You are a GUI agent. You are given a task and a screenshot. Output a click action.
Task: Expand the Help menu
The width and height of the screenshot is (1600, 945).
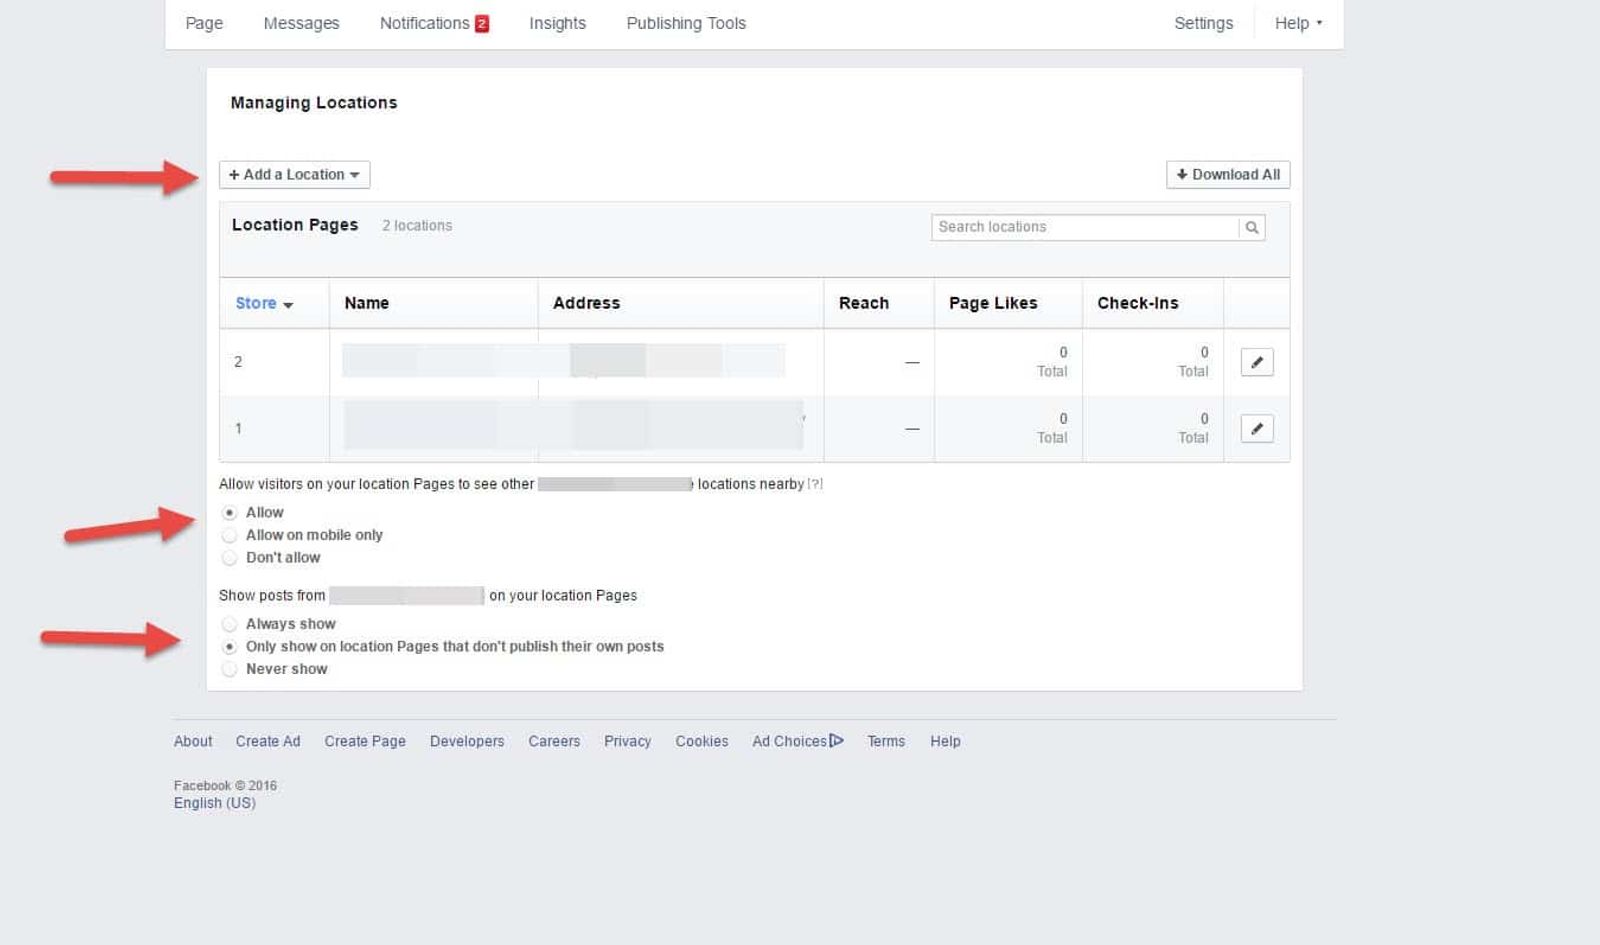coord(1298,23)
